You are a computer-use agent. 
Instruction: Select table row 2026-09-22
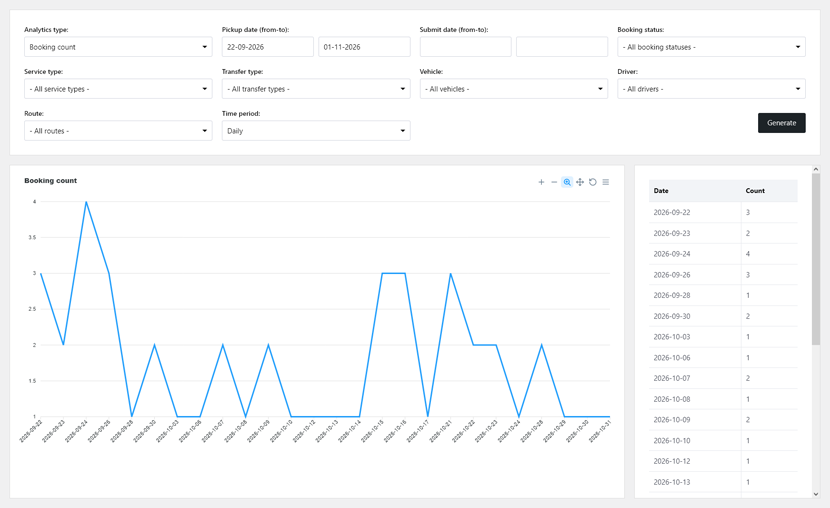tap(723, 212)
